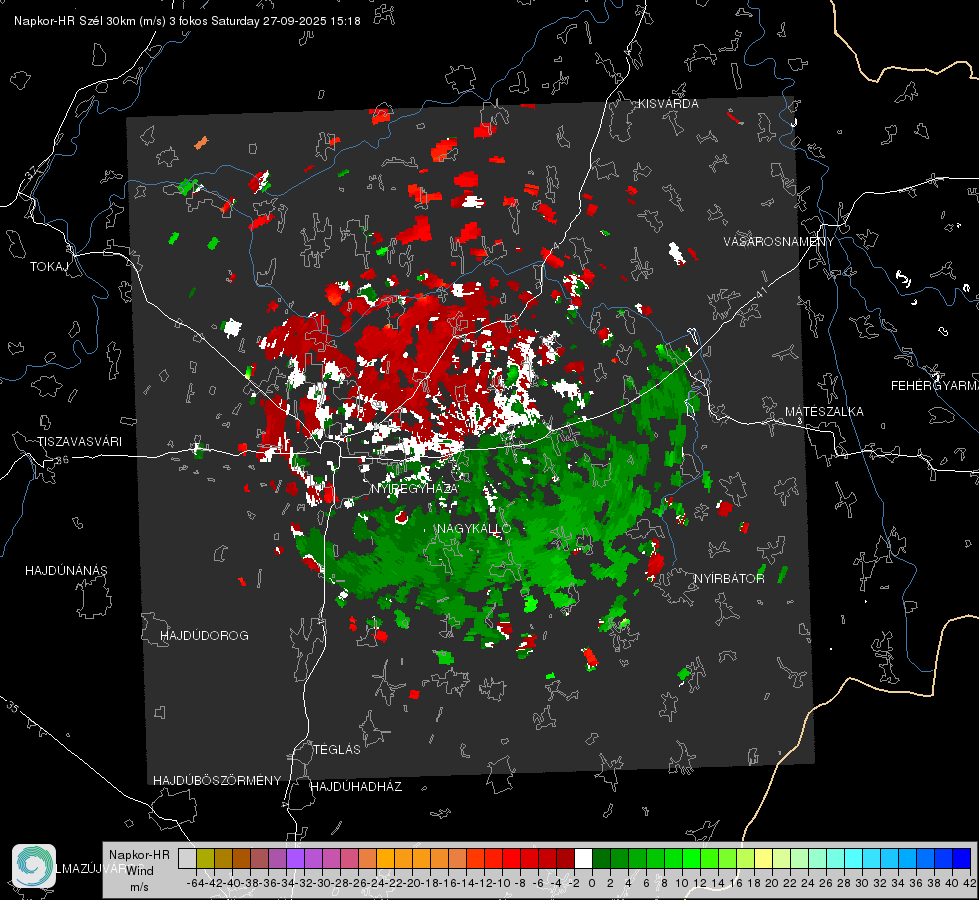979x900 pixels.
Task: Select the HAJDÚNÁNÁS label
Action: [x=66, y=571]
